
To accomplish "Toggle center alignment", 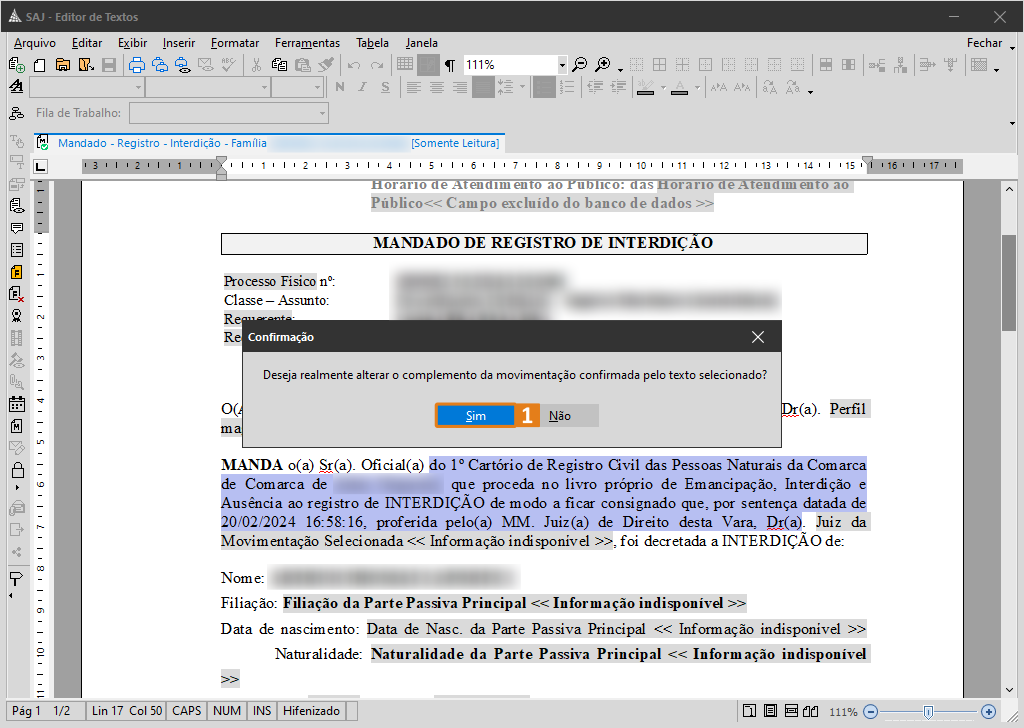I will 437,87.
